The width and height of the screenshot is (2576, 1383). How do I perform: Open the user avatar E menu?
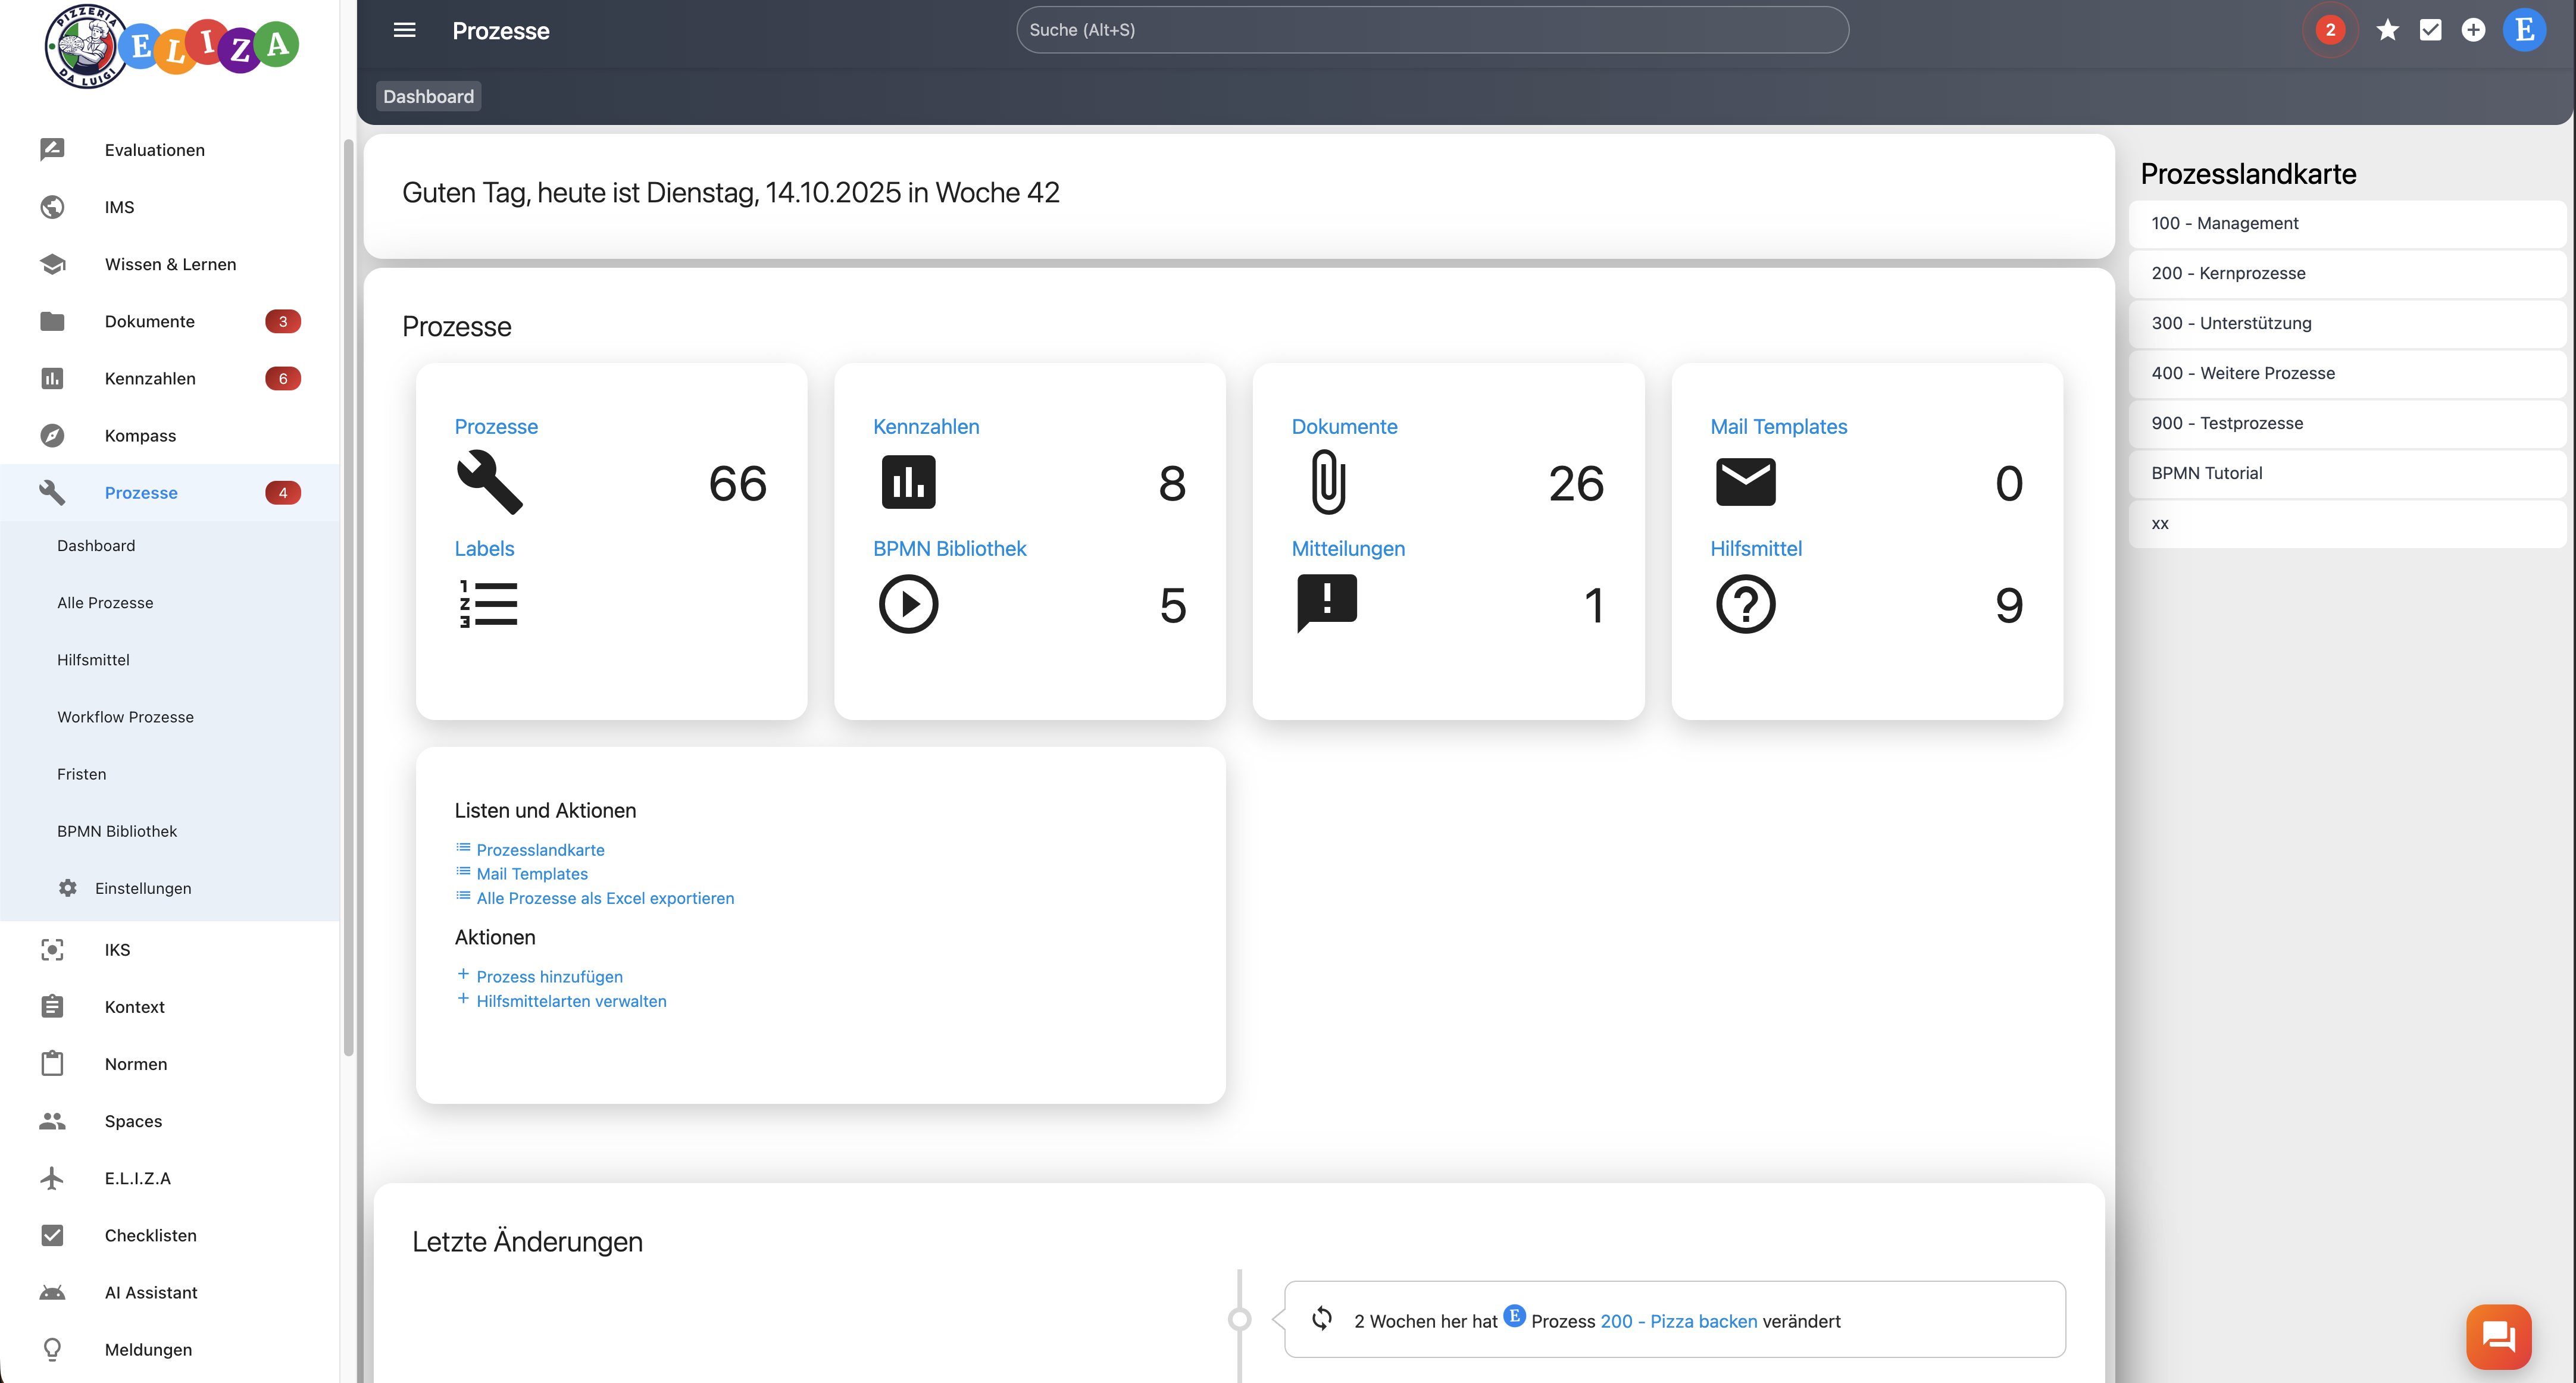coord(2524,30)
